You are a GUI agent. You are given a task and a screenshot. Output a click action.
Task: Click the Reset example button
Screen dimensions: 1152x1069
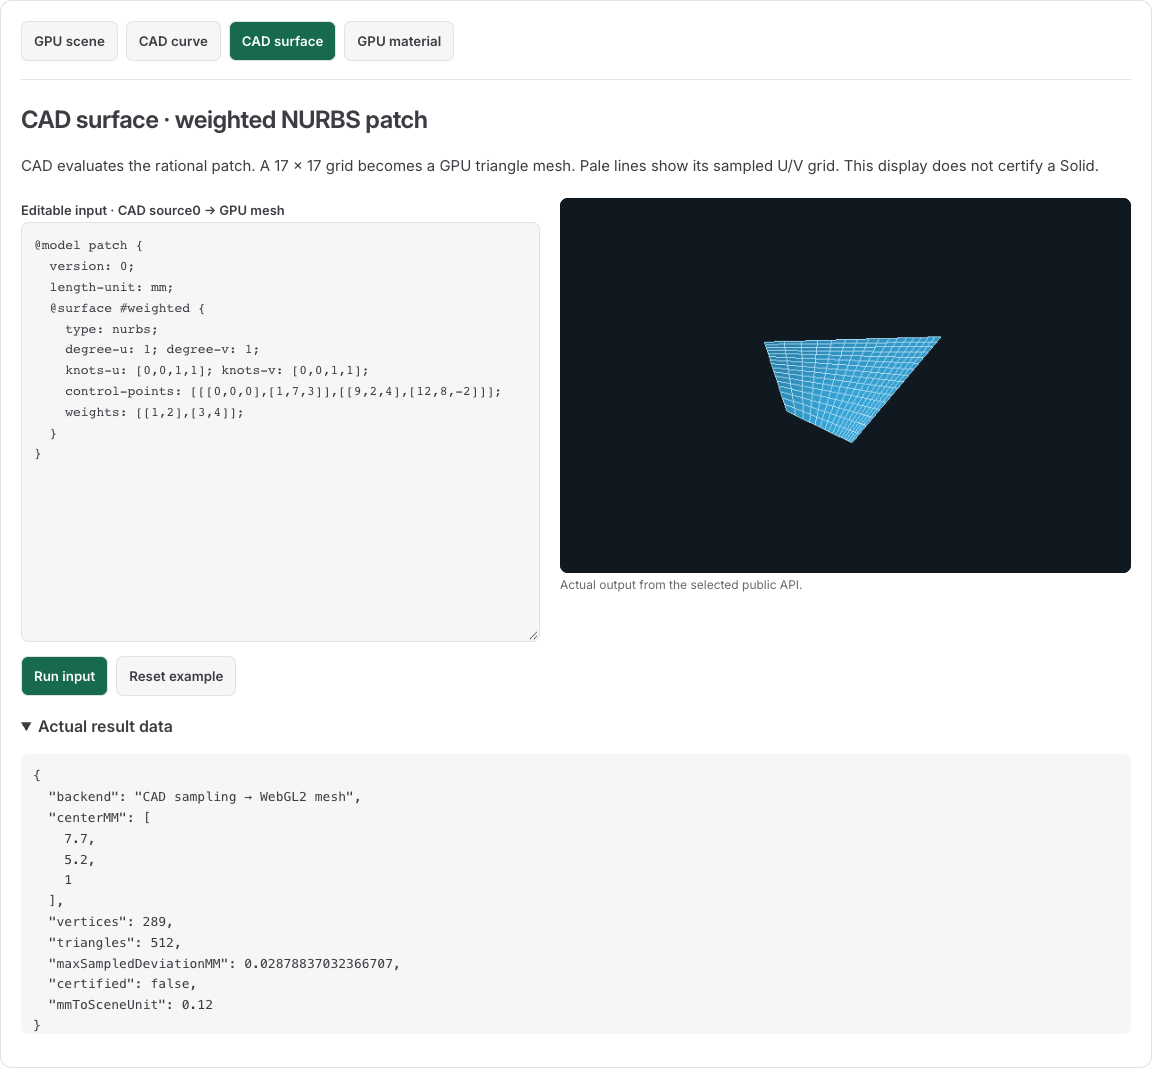point(176,676)
